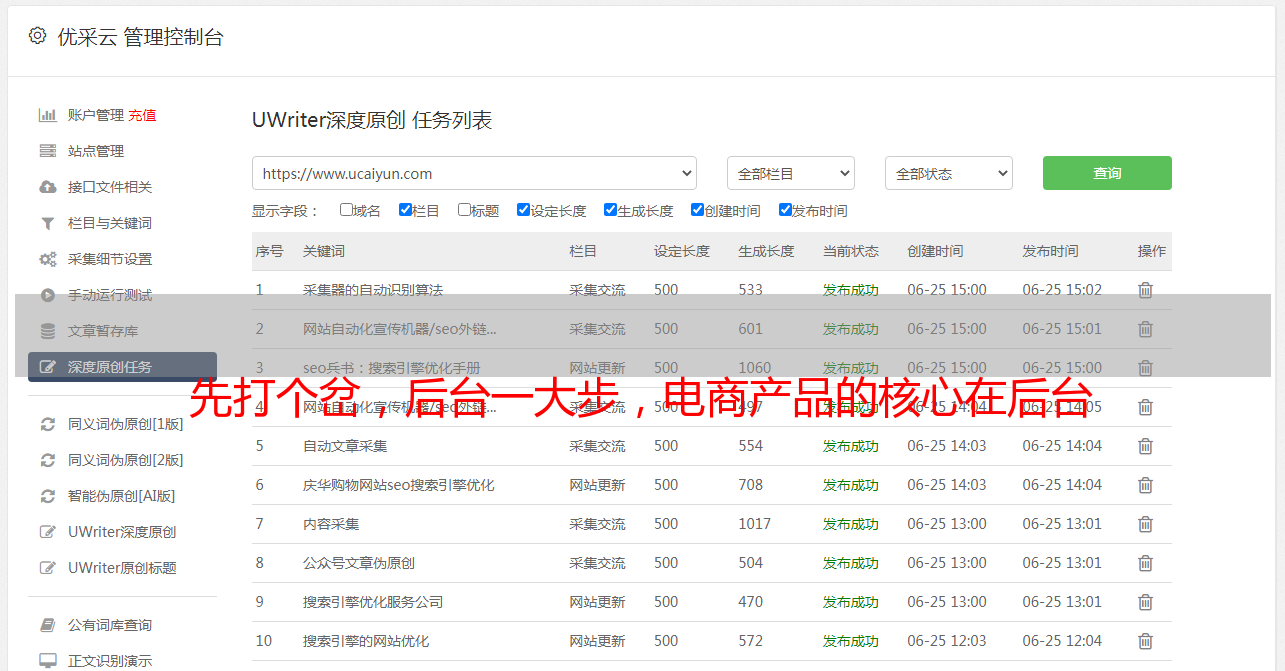The width and height of the screenshot is (1285, 671).
Task: Click the cloud upload icon for 接口文件相关
Action: [x=47, y=187]
